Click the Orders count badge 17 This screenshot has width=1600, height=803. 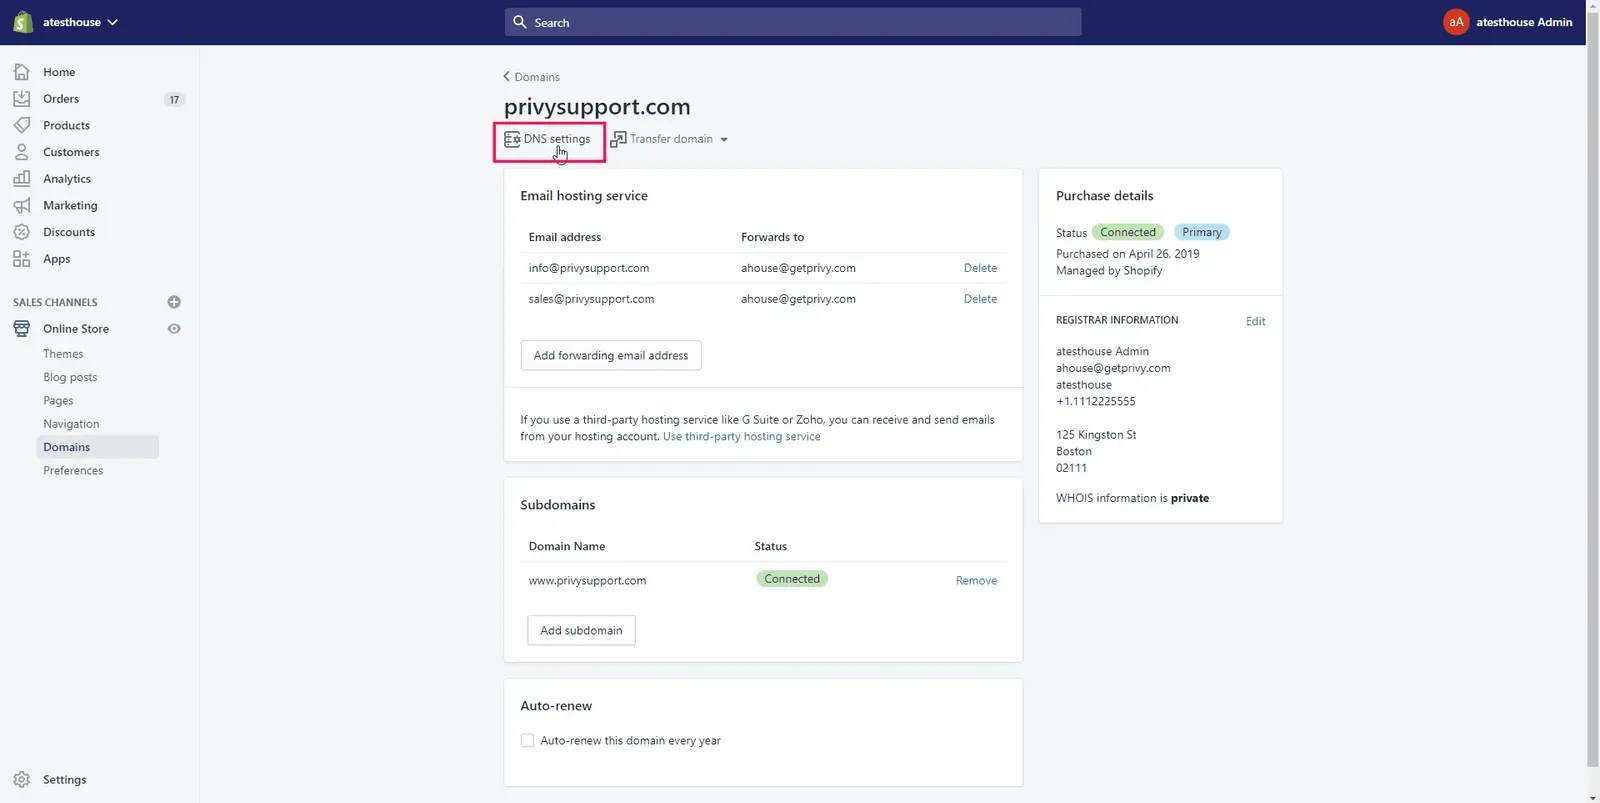(x=174, y=100)
